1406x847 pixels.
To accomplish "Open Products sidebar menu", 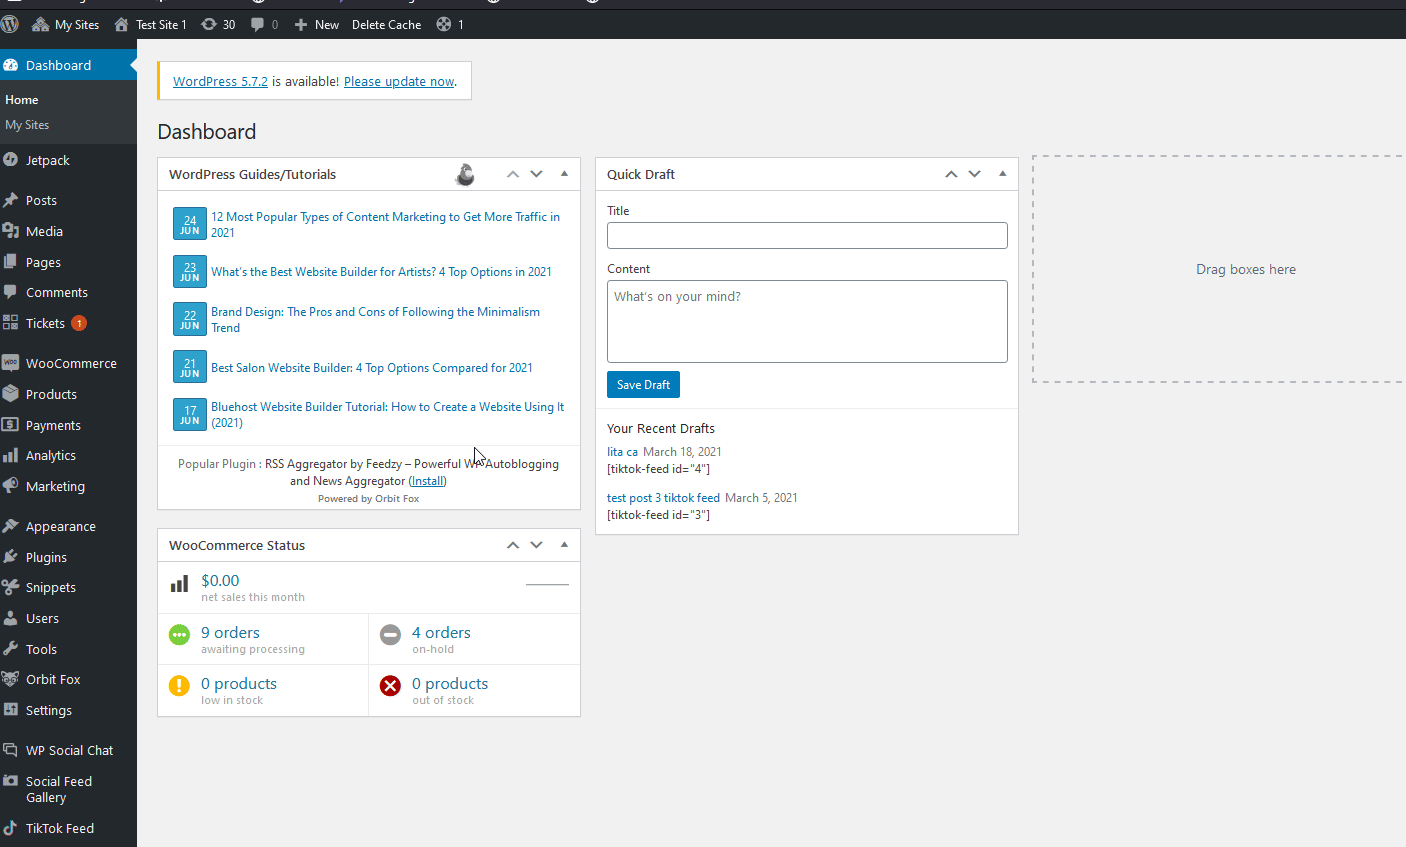I will tap(68, 394).
